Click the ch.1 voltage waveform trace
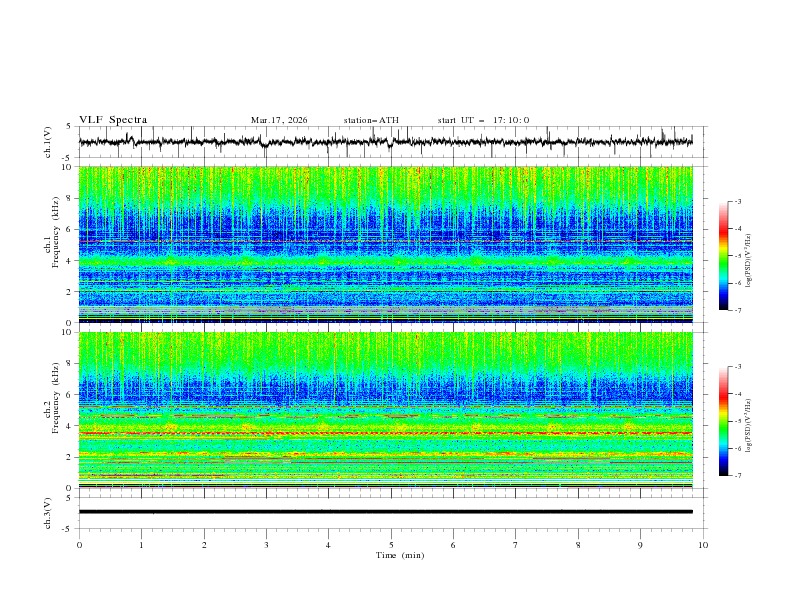Image resolution: width=792 pixels, height=612 pixels. pyautogui.click(x=385, y=142)
